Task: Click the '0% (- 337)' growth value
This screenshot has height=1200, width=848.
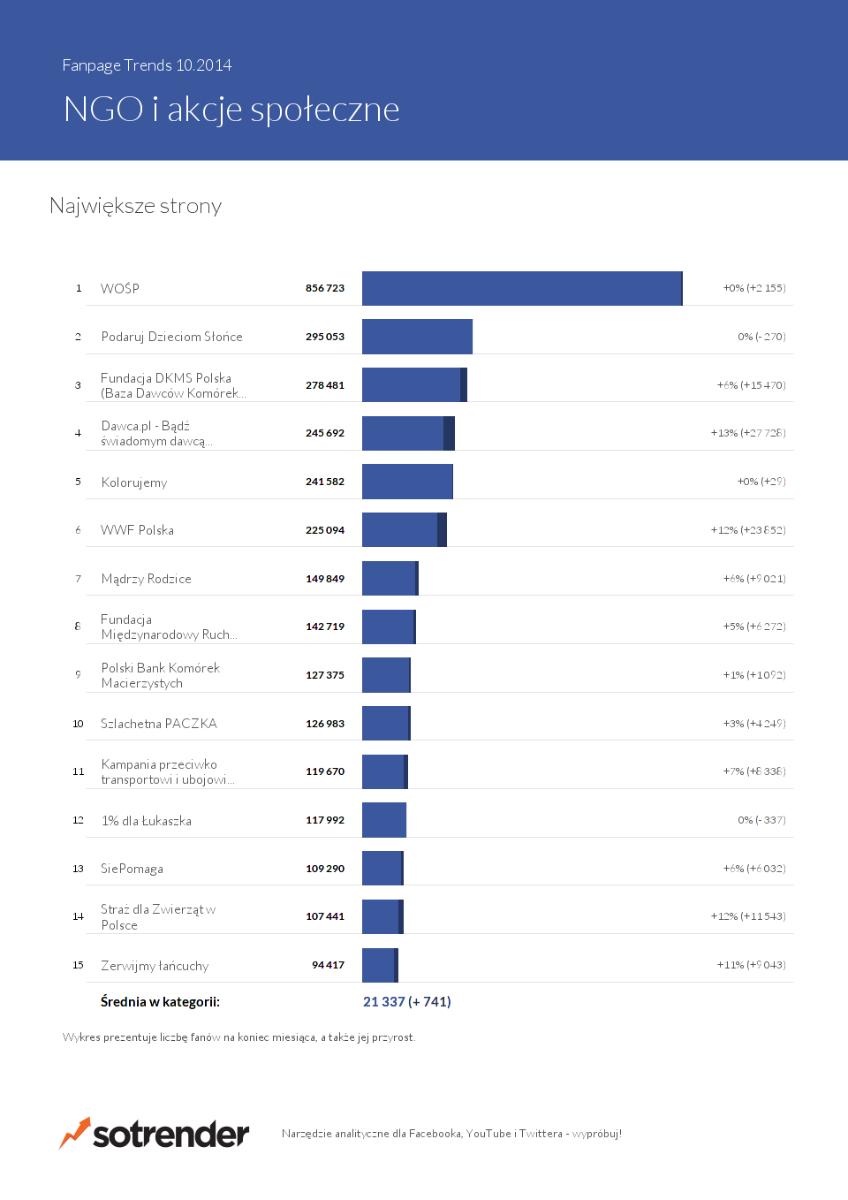Action: (x=762, y=821)
